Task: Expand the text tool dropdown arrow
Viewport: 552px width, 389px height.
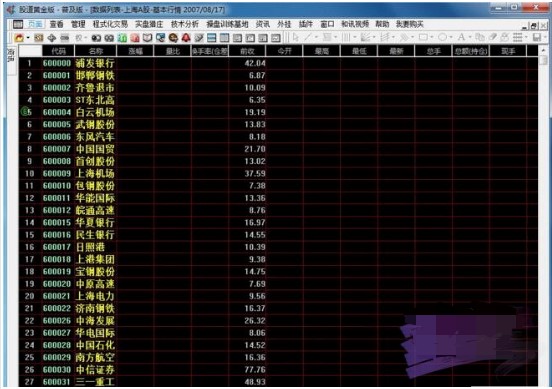Action: pyautogui.click(x=470, y=37)
